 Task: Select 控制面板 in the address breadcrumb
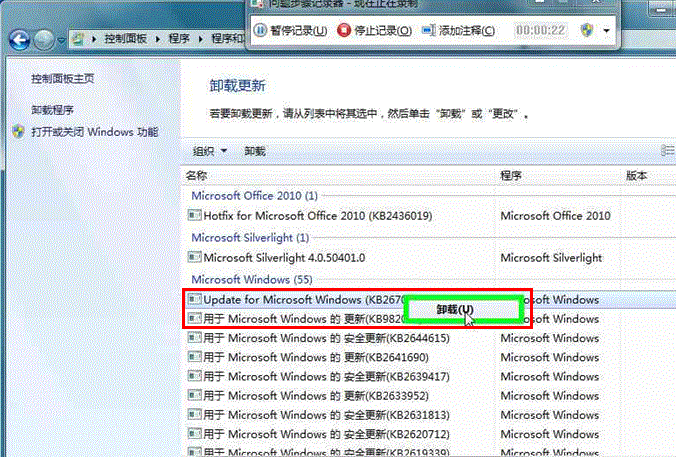[125, 39]
